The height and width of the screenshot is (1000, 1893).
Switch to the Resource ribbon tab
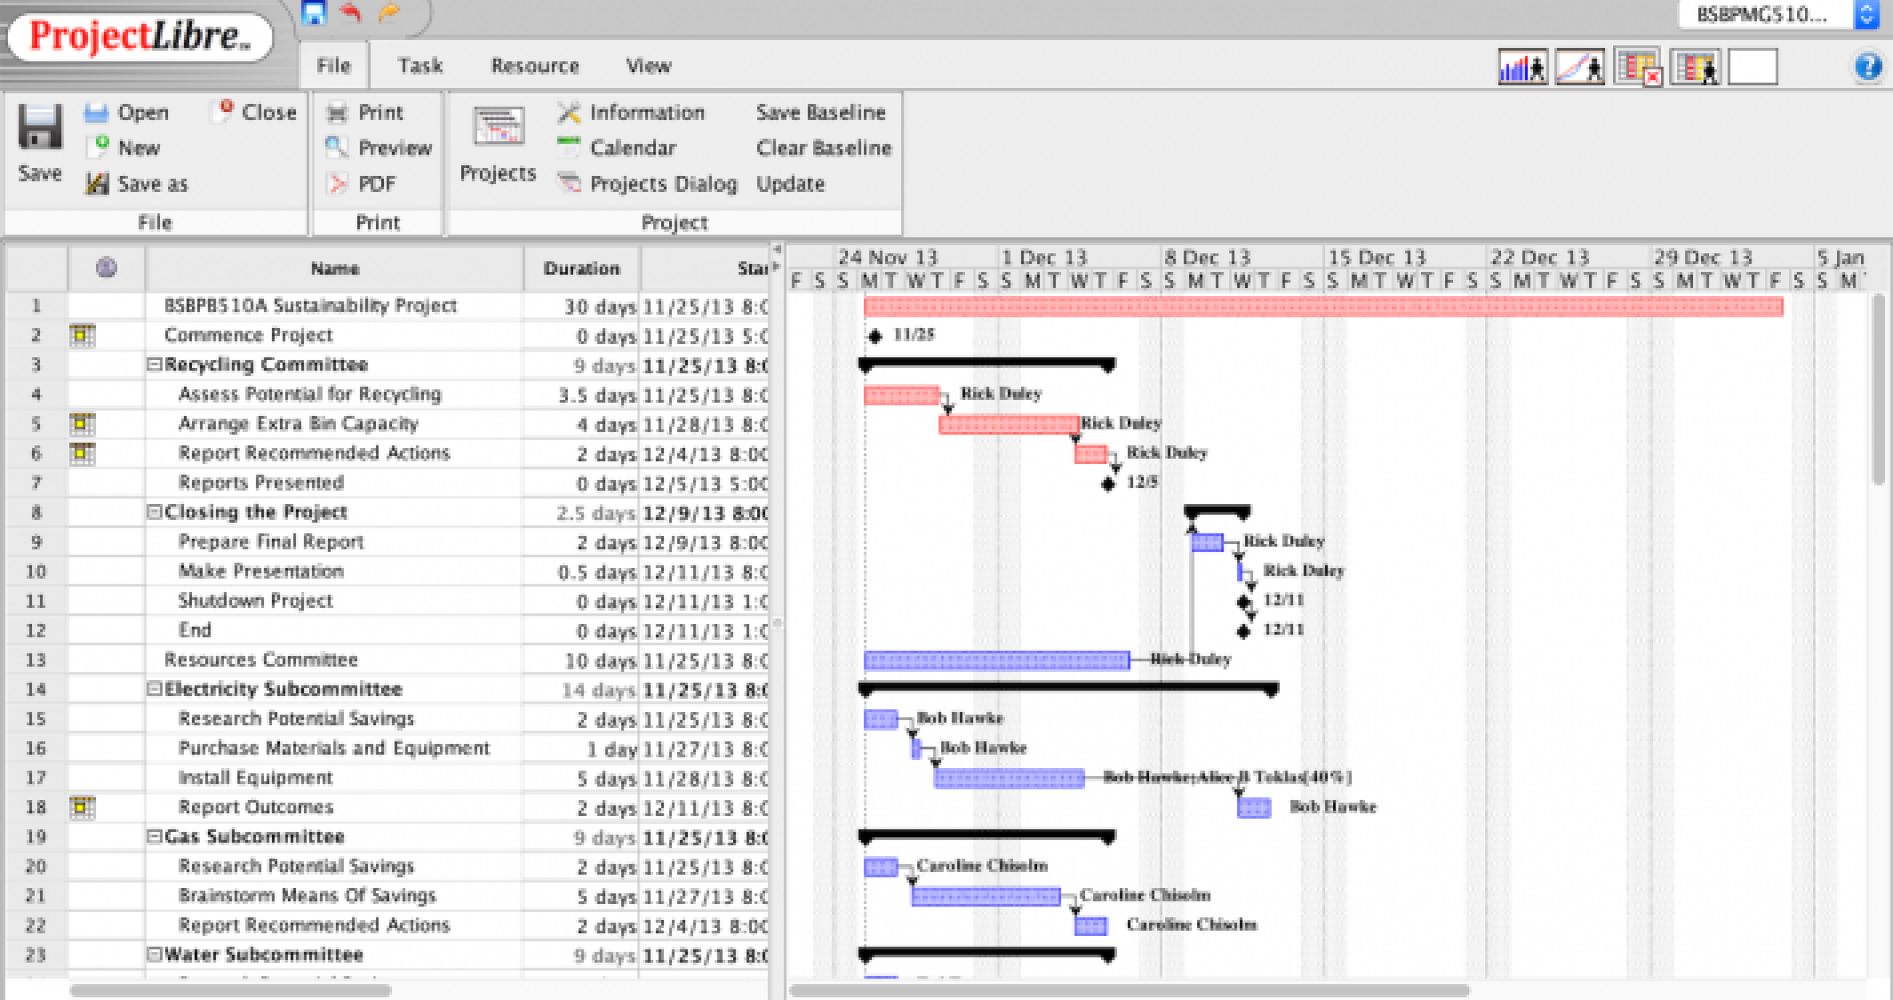535,66
